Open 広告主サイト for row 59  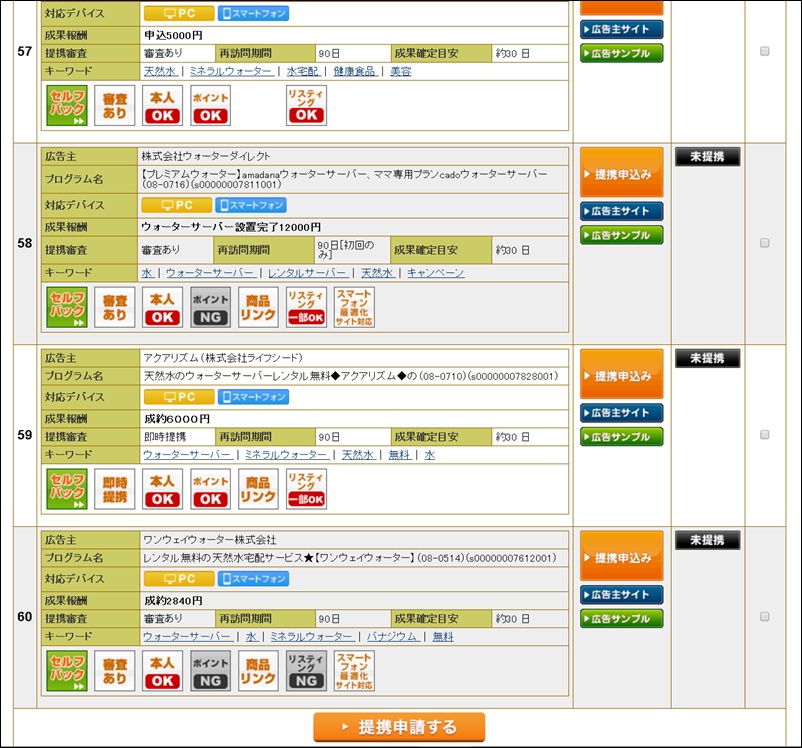point(621,413)
